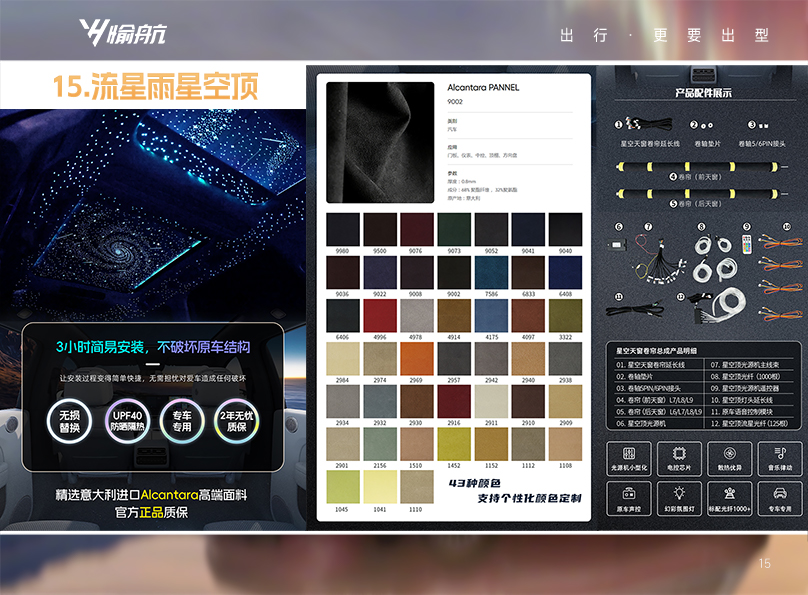Click the 15.流星雨星空顶 heading
This screenshot has height=595, width=808.
pyautogui.click(x=155, y=86)
